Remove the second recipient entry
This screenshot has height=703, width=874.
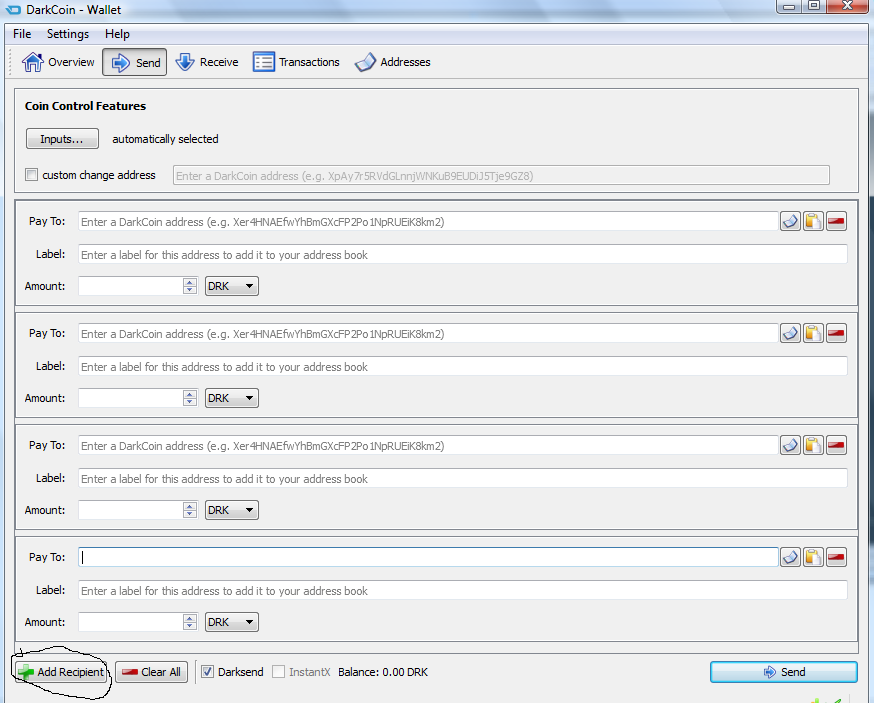coord(836,333)
